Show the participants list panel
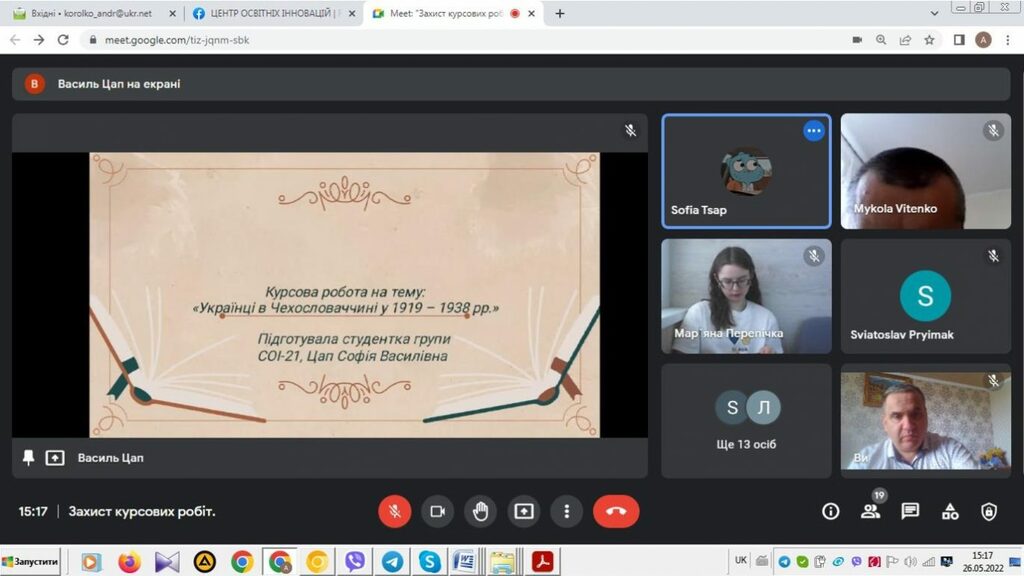The width and height of the screenshot is (1024, 576). click(x=870, y=511)
